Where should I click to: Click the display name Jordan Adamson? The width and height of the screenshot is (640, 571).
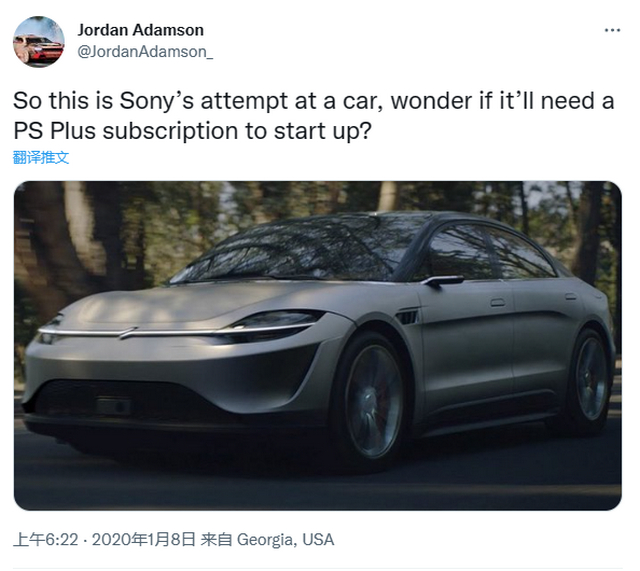(x=140, y=30)
